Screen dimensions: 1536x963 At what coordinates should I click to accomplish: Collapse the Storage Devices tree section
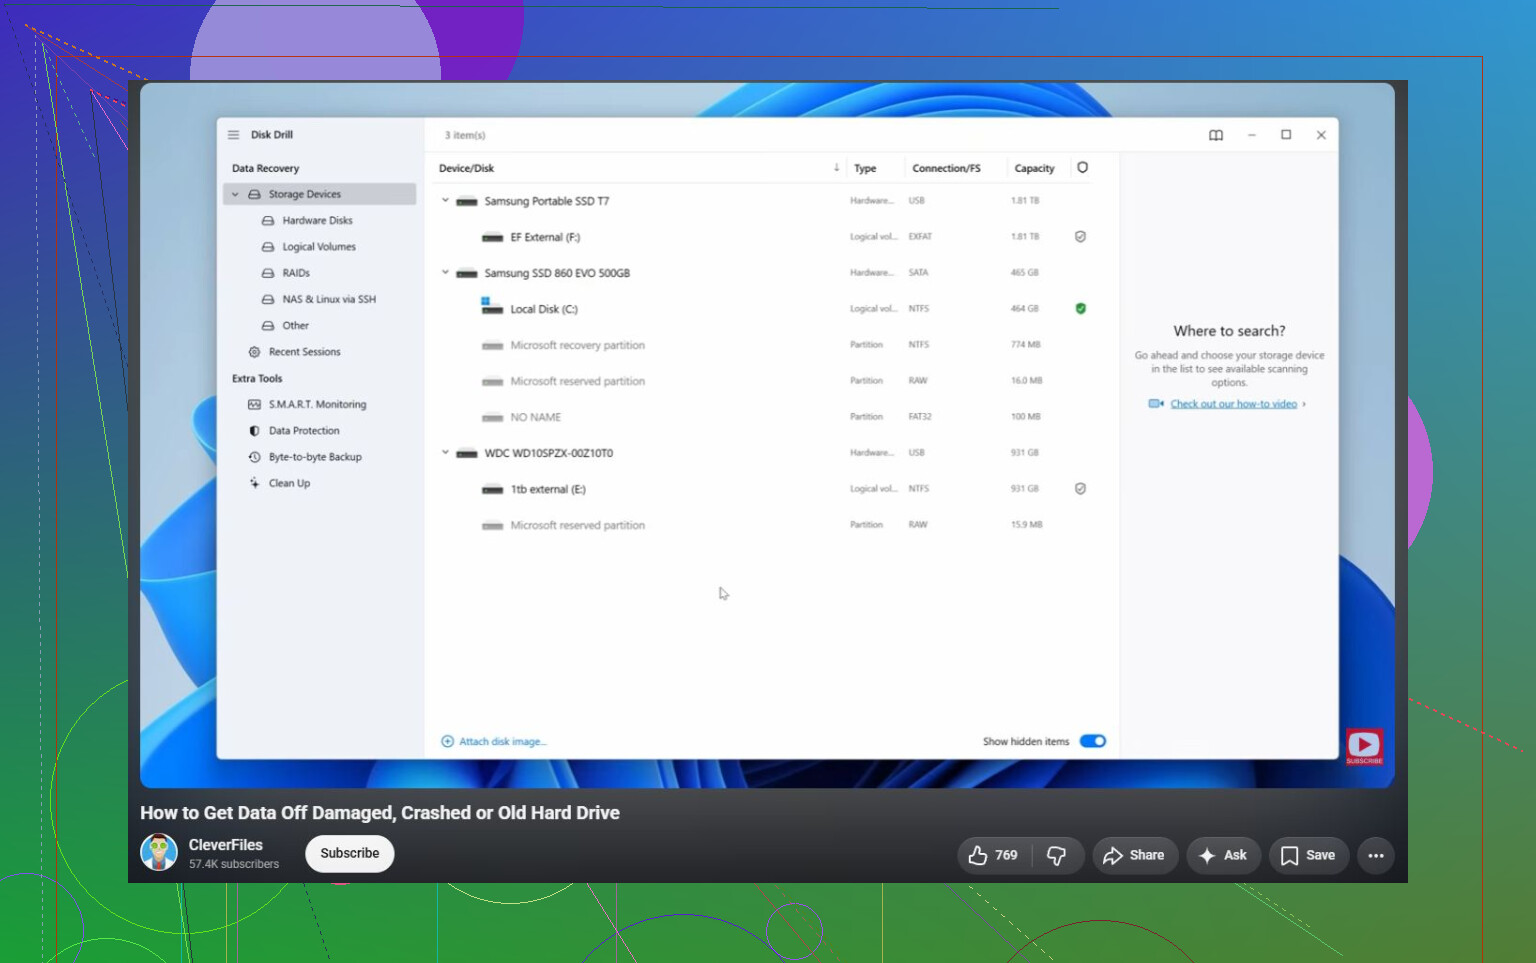click(x=235, y=194)
